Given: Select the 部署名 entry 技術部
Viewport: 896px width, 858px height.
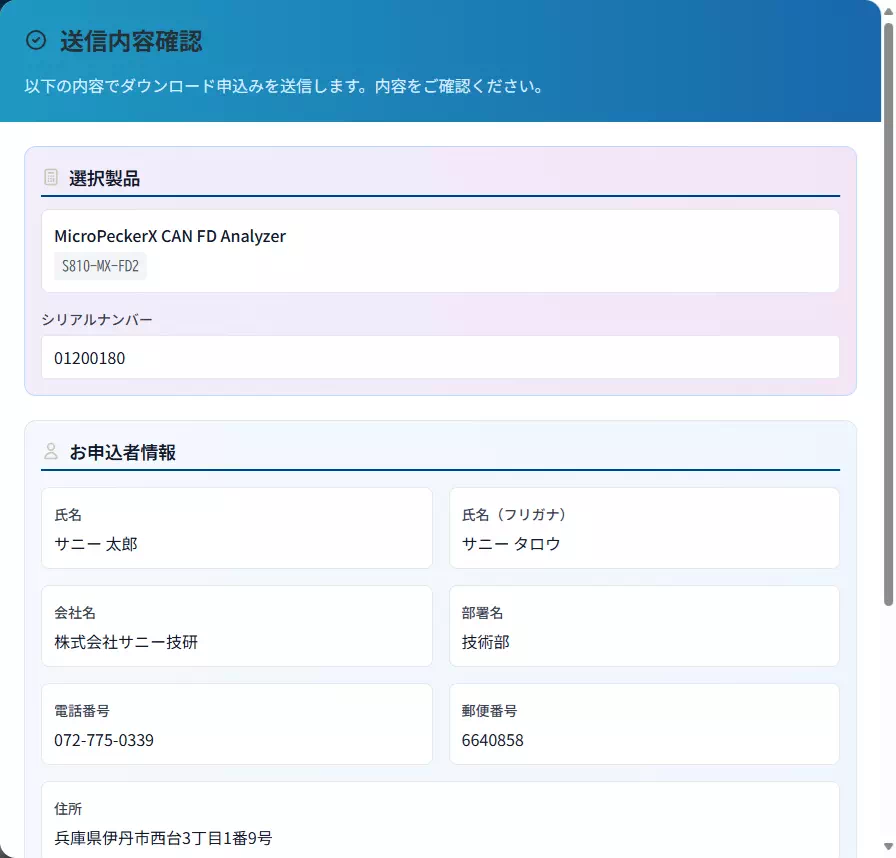Looking at the screenshot, I should [644, 626].
